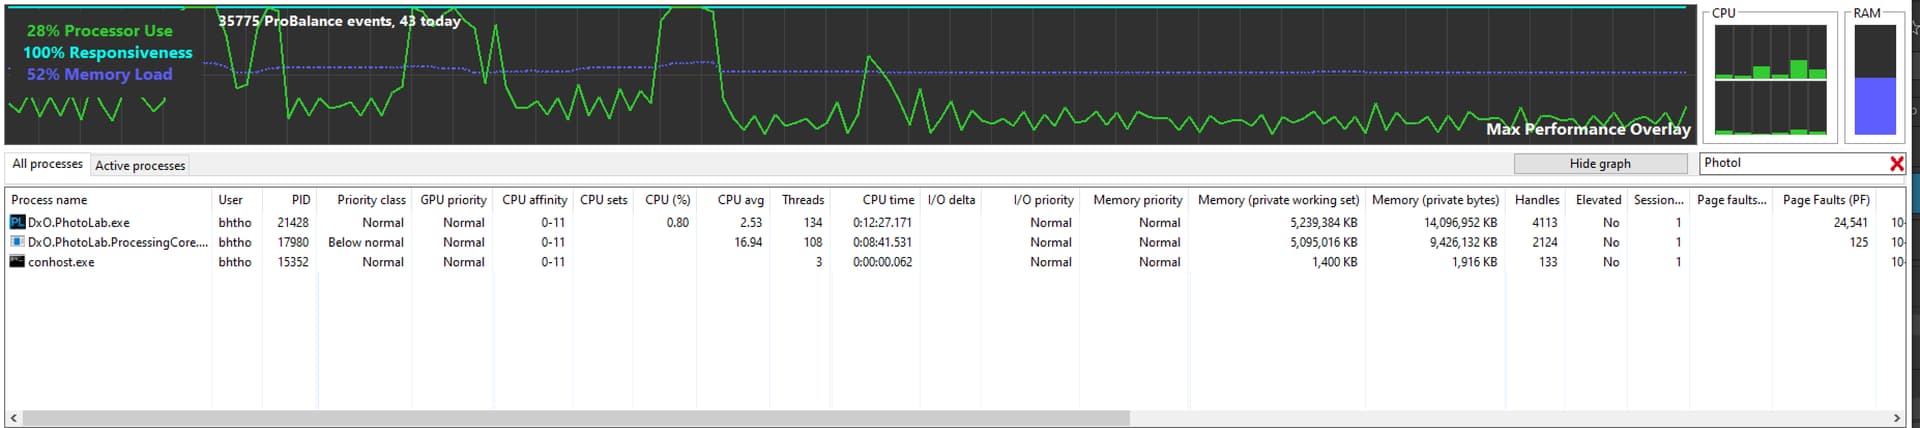
Task: Clear the search filter with red X
Action: (x=1896, y=163)
